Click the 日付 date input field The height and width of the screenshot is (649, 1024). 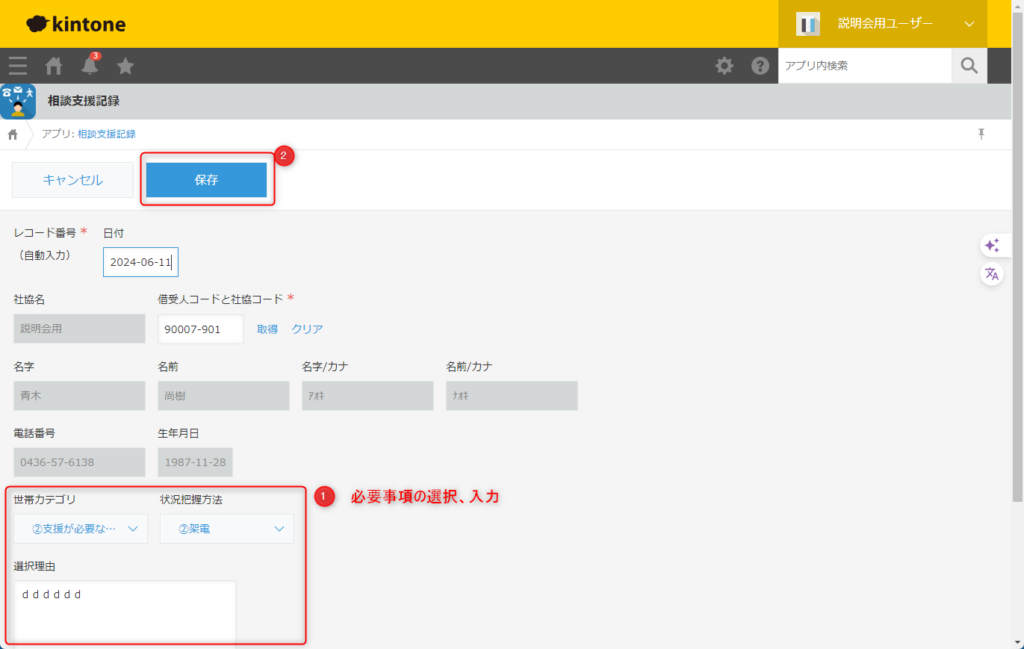click(140, 263)
